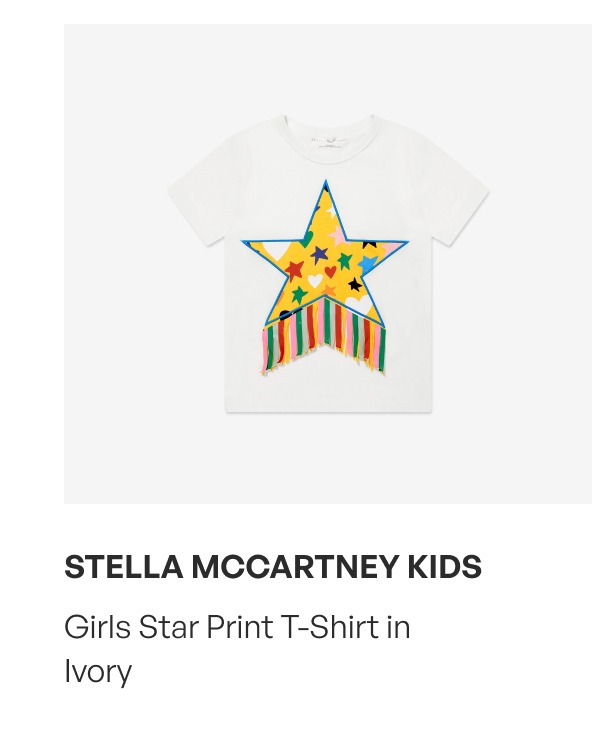The image size is (600, 730).
Task: Open the Girls Star Print T-Shirt title
Action: [237, 649]
